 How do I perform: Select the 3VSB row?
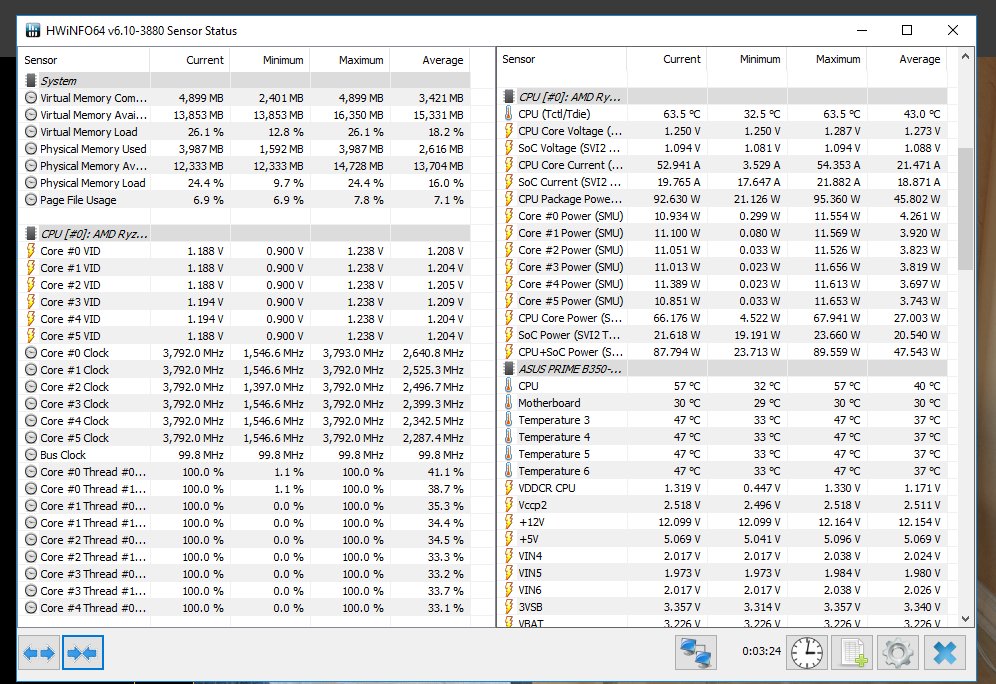(x=722, y=607)
